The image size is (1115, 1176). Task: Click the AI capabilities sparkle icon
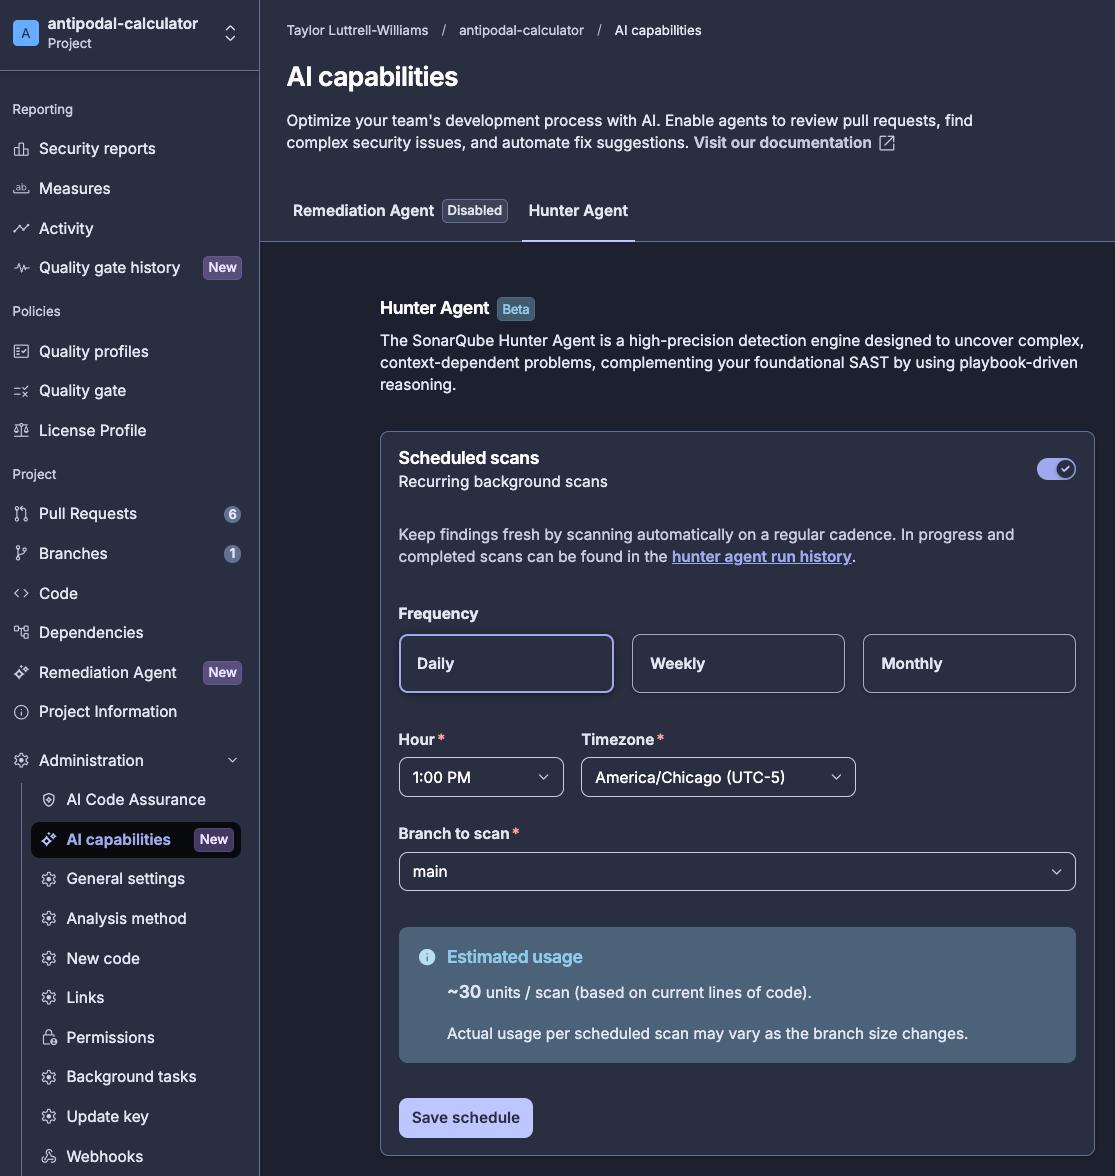coord(49,840)
